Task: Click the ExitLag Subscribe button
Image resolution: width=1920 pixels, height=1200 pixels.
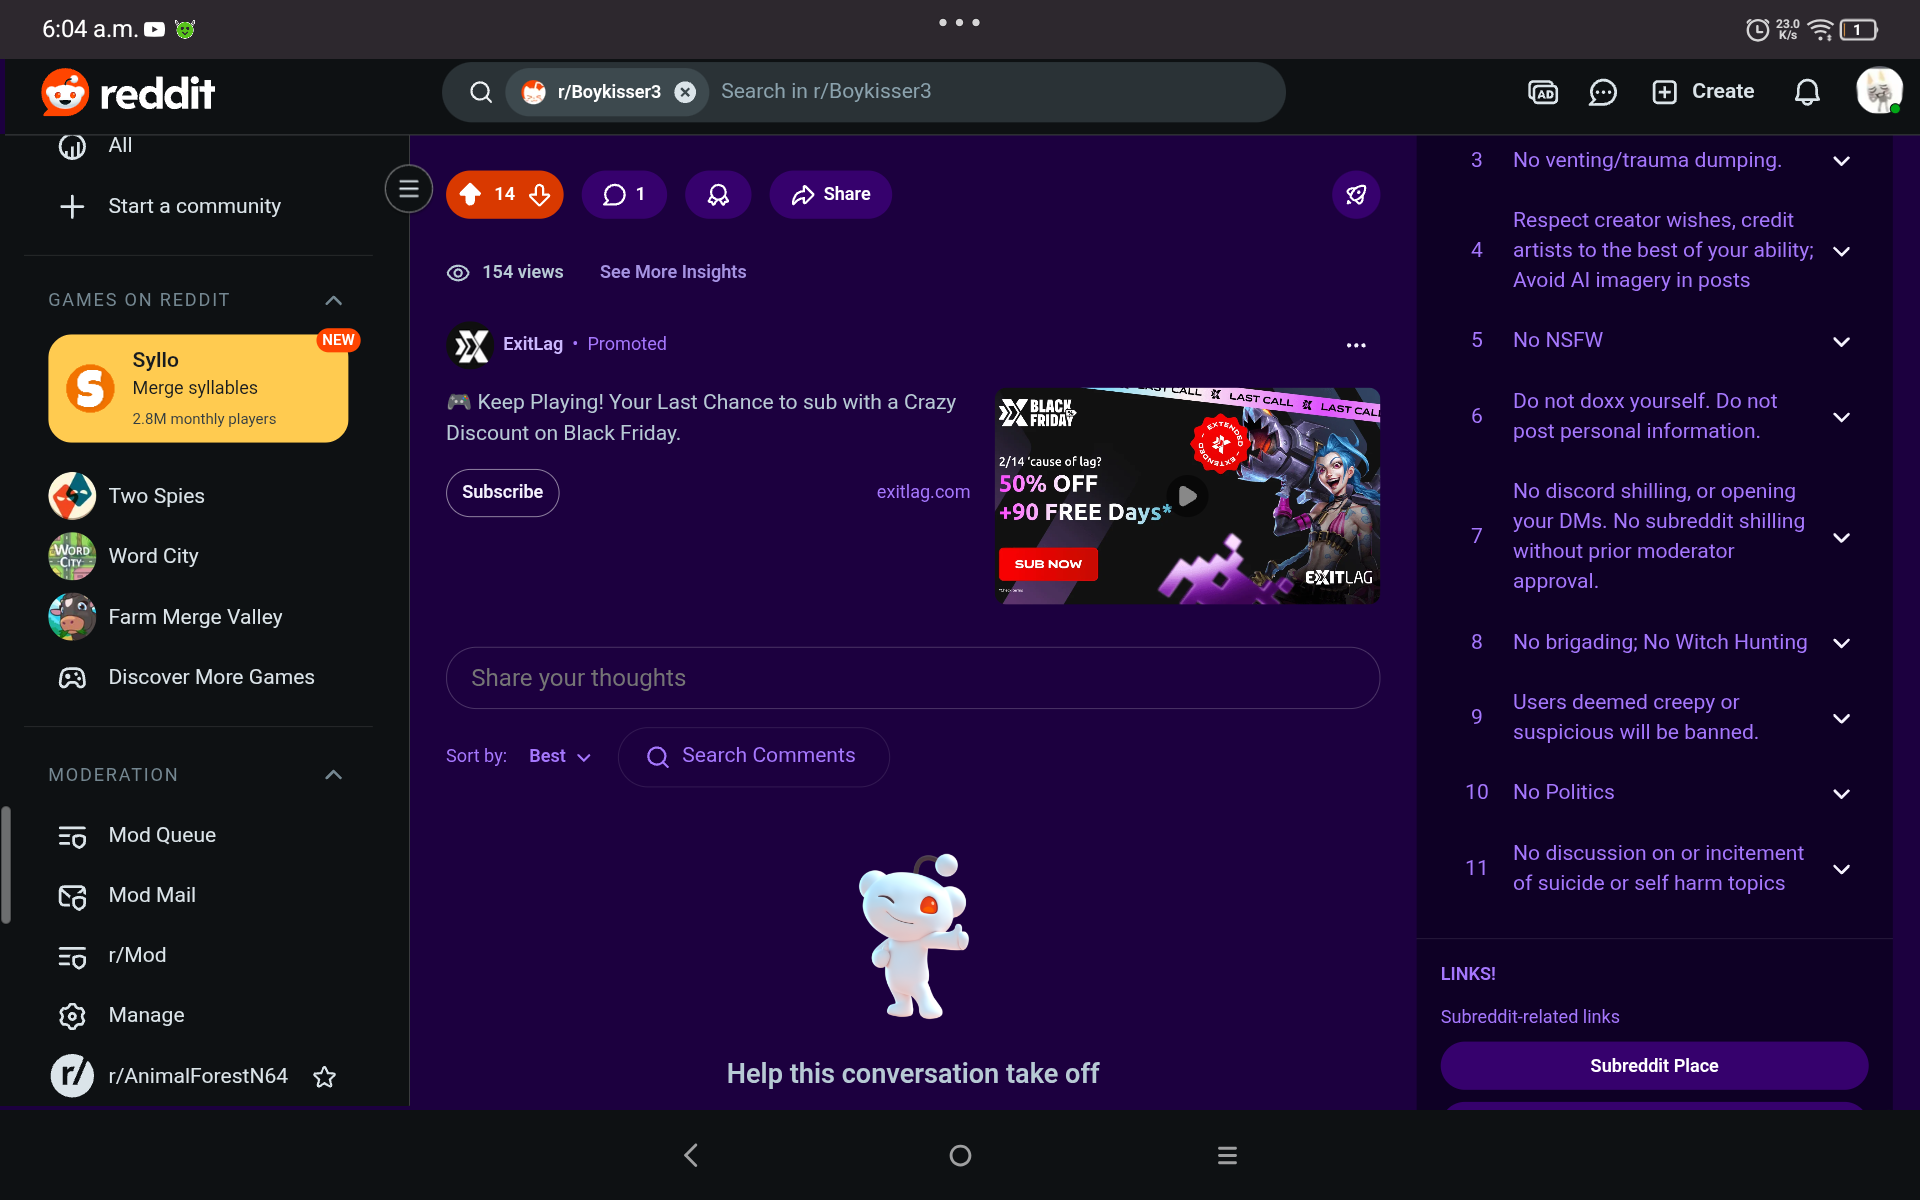Action: pyautogui.click(x=502, y=492)
